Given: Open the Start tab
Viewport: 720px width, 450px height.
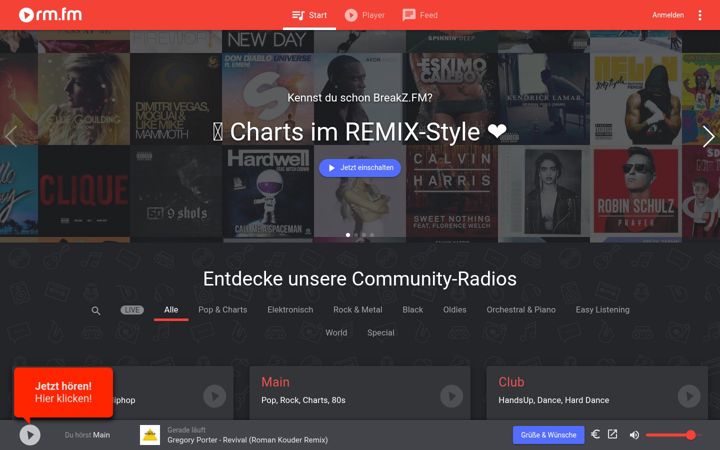Looking at the screenshot, I should pyautogui.click(x=309, y=15).
